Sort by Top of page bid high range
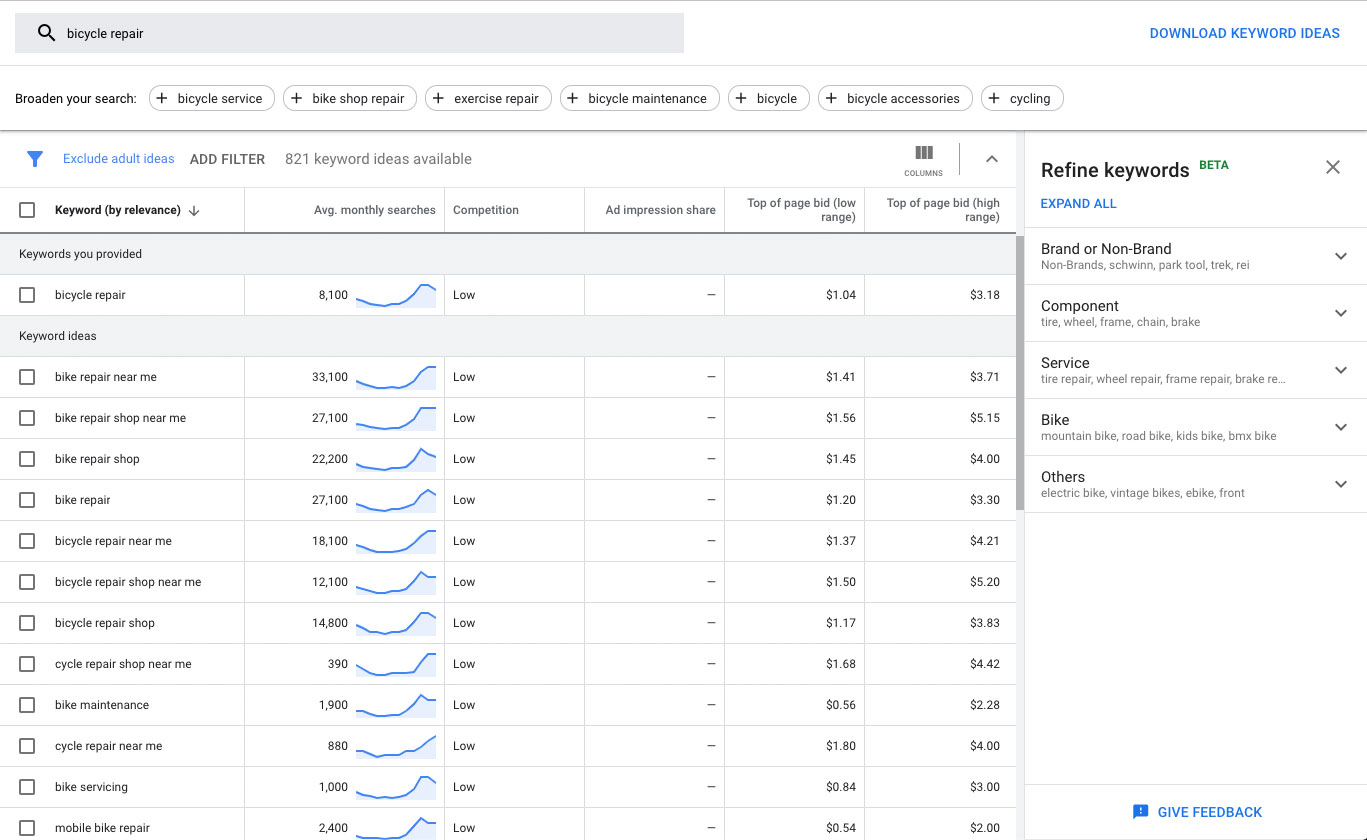The height and width of the screenshot is (840, 1367). point(942,210)
